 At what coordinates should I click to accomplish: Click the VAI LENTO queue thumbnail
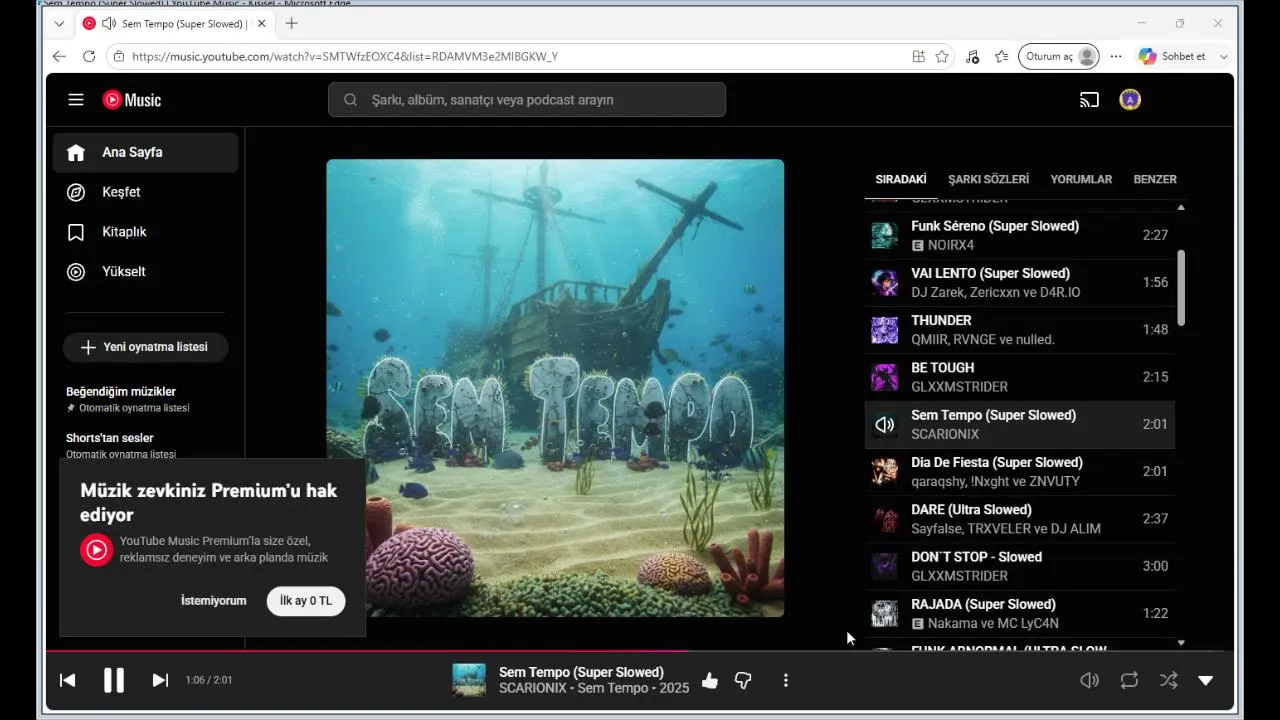coord(884,282)
